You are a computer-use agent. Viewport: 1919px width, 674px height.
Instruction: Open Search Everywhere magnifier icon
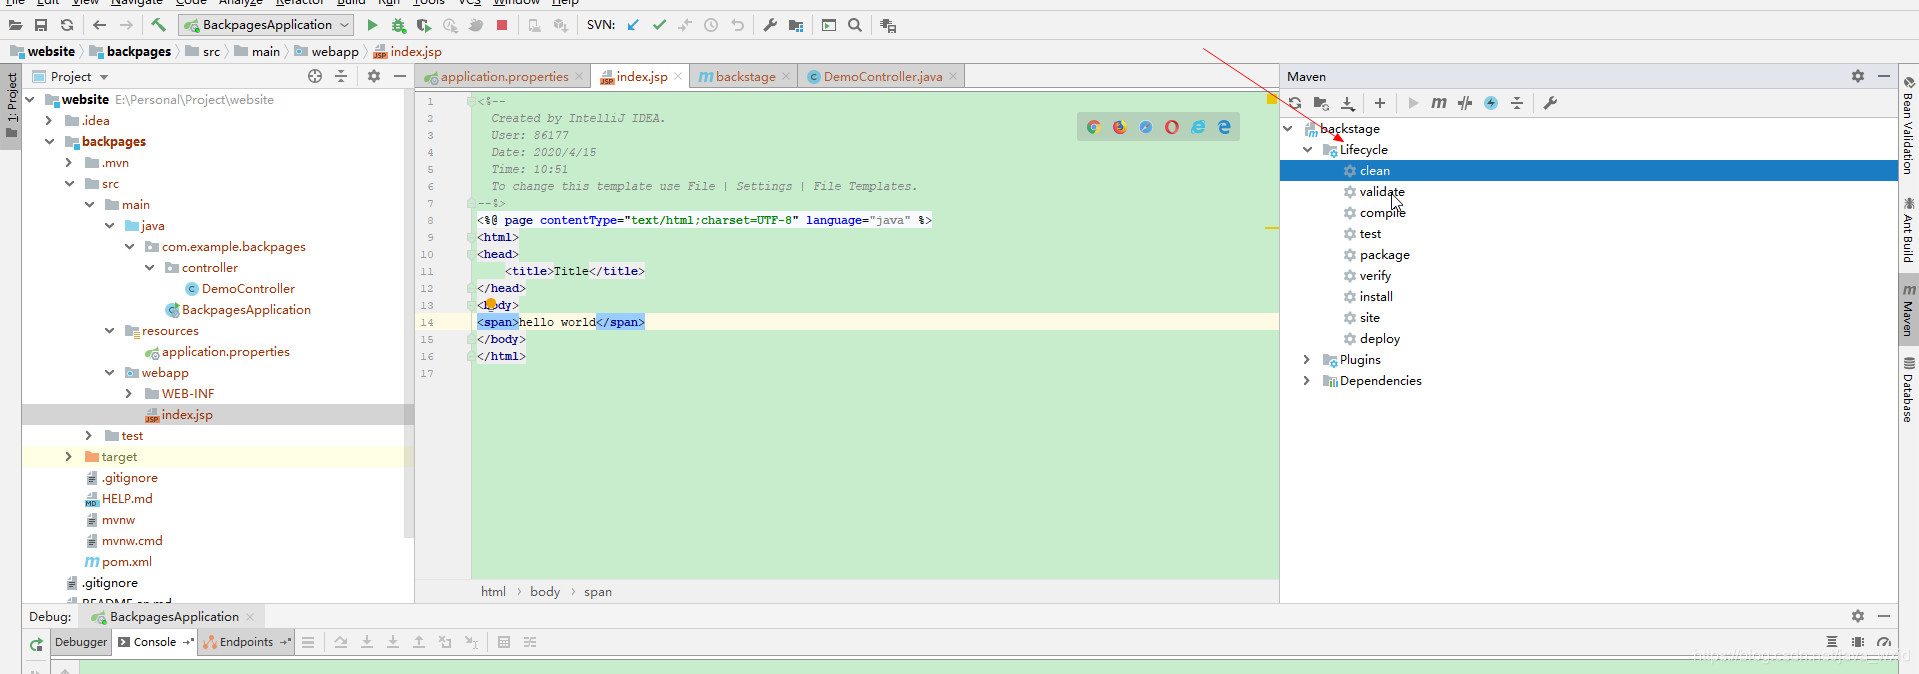[855, 25]
